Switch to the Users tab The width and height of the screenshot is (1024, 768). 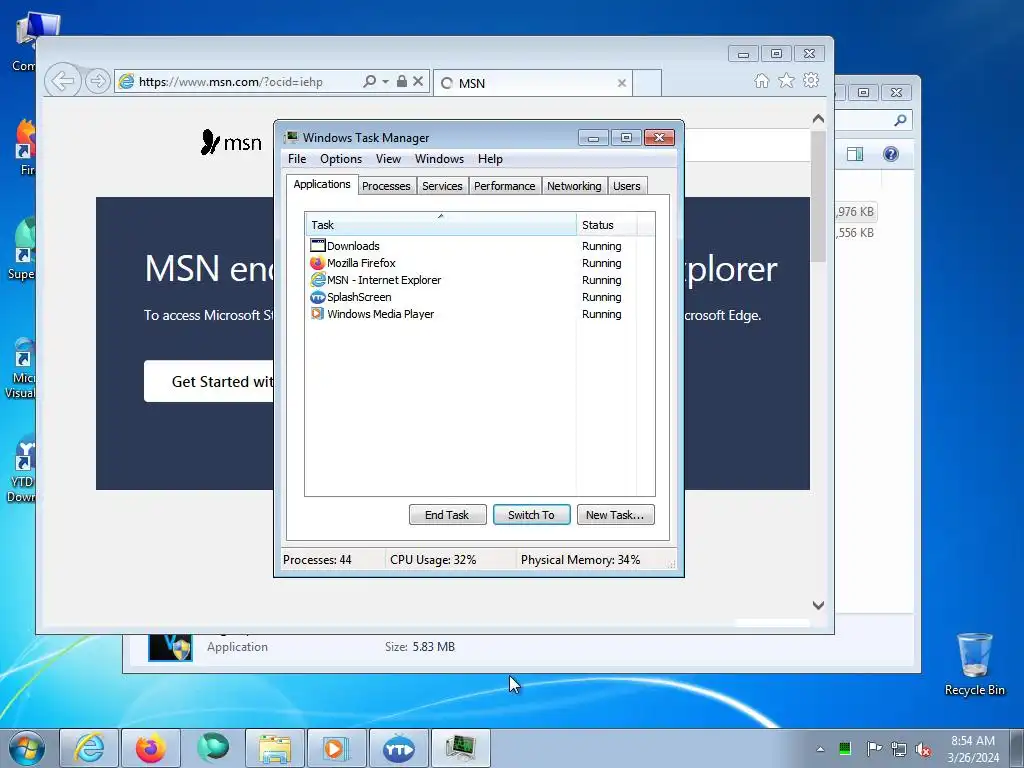tap(626, 186)
